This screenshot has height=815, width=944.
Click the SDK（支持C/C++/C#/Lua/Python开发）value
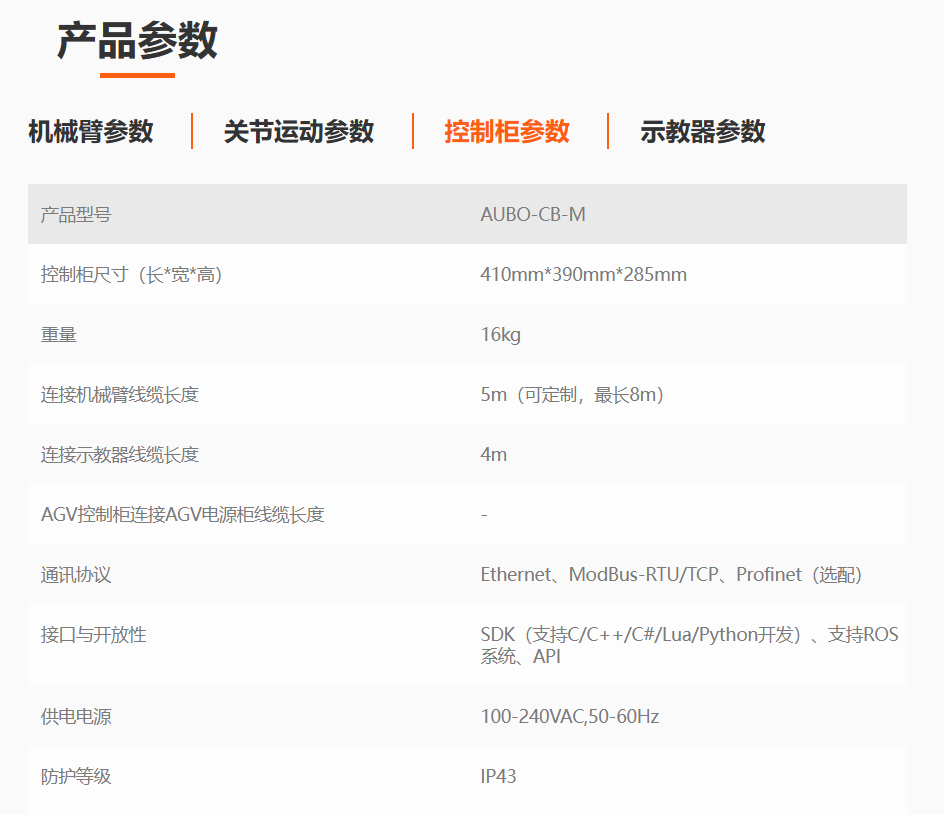689,645
